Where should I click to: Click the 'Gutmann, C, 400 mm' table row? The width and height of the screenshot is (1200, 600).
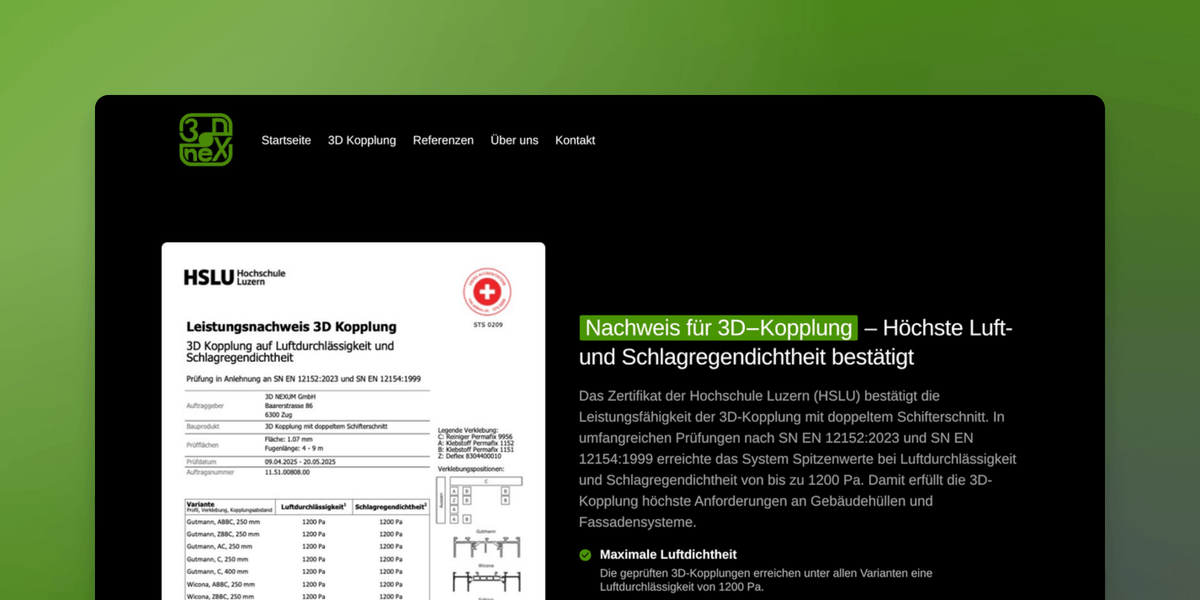point(307,572)
